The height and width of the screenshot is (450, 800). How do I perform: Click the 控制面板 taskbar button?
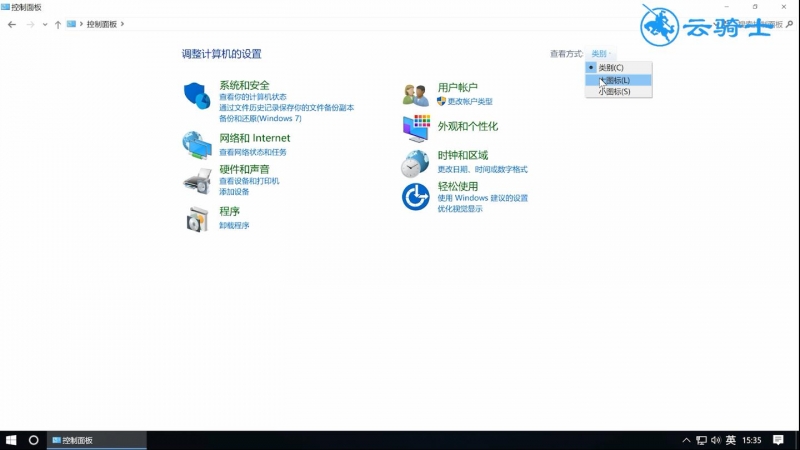click(96, 440)
